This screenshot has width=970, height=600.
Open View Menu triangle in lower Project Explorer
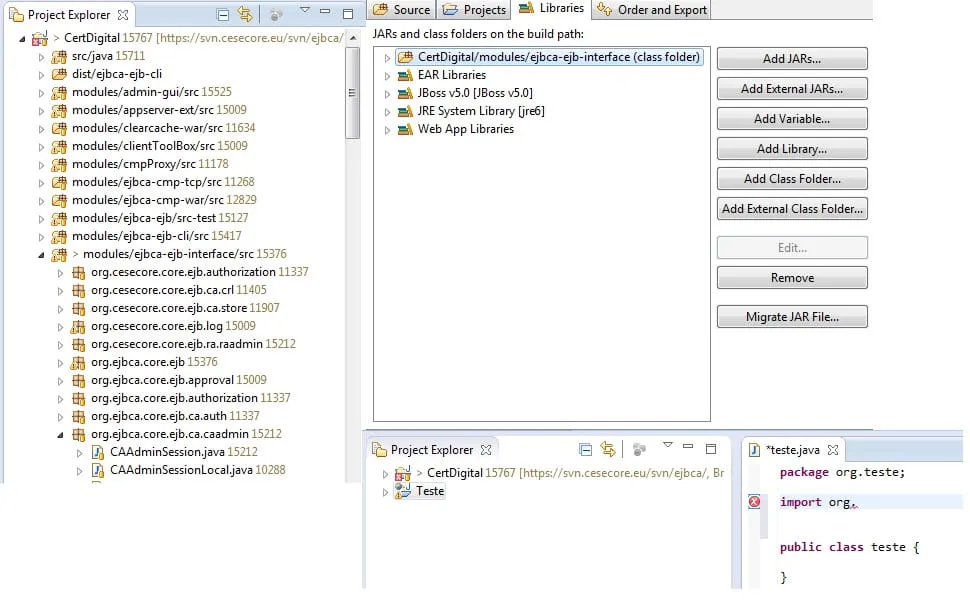[x=667, y=445]
